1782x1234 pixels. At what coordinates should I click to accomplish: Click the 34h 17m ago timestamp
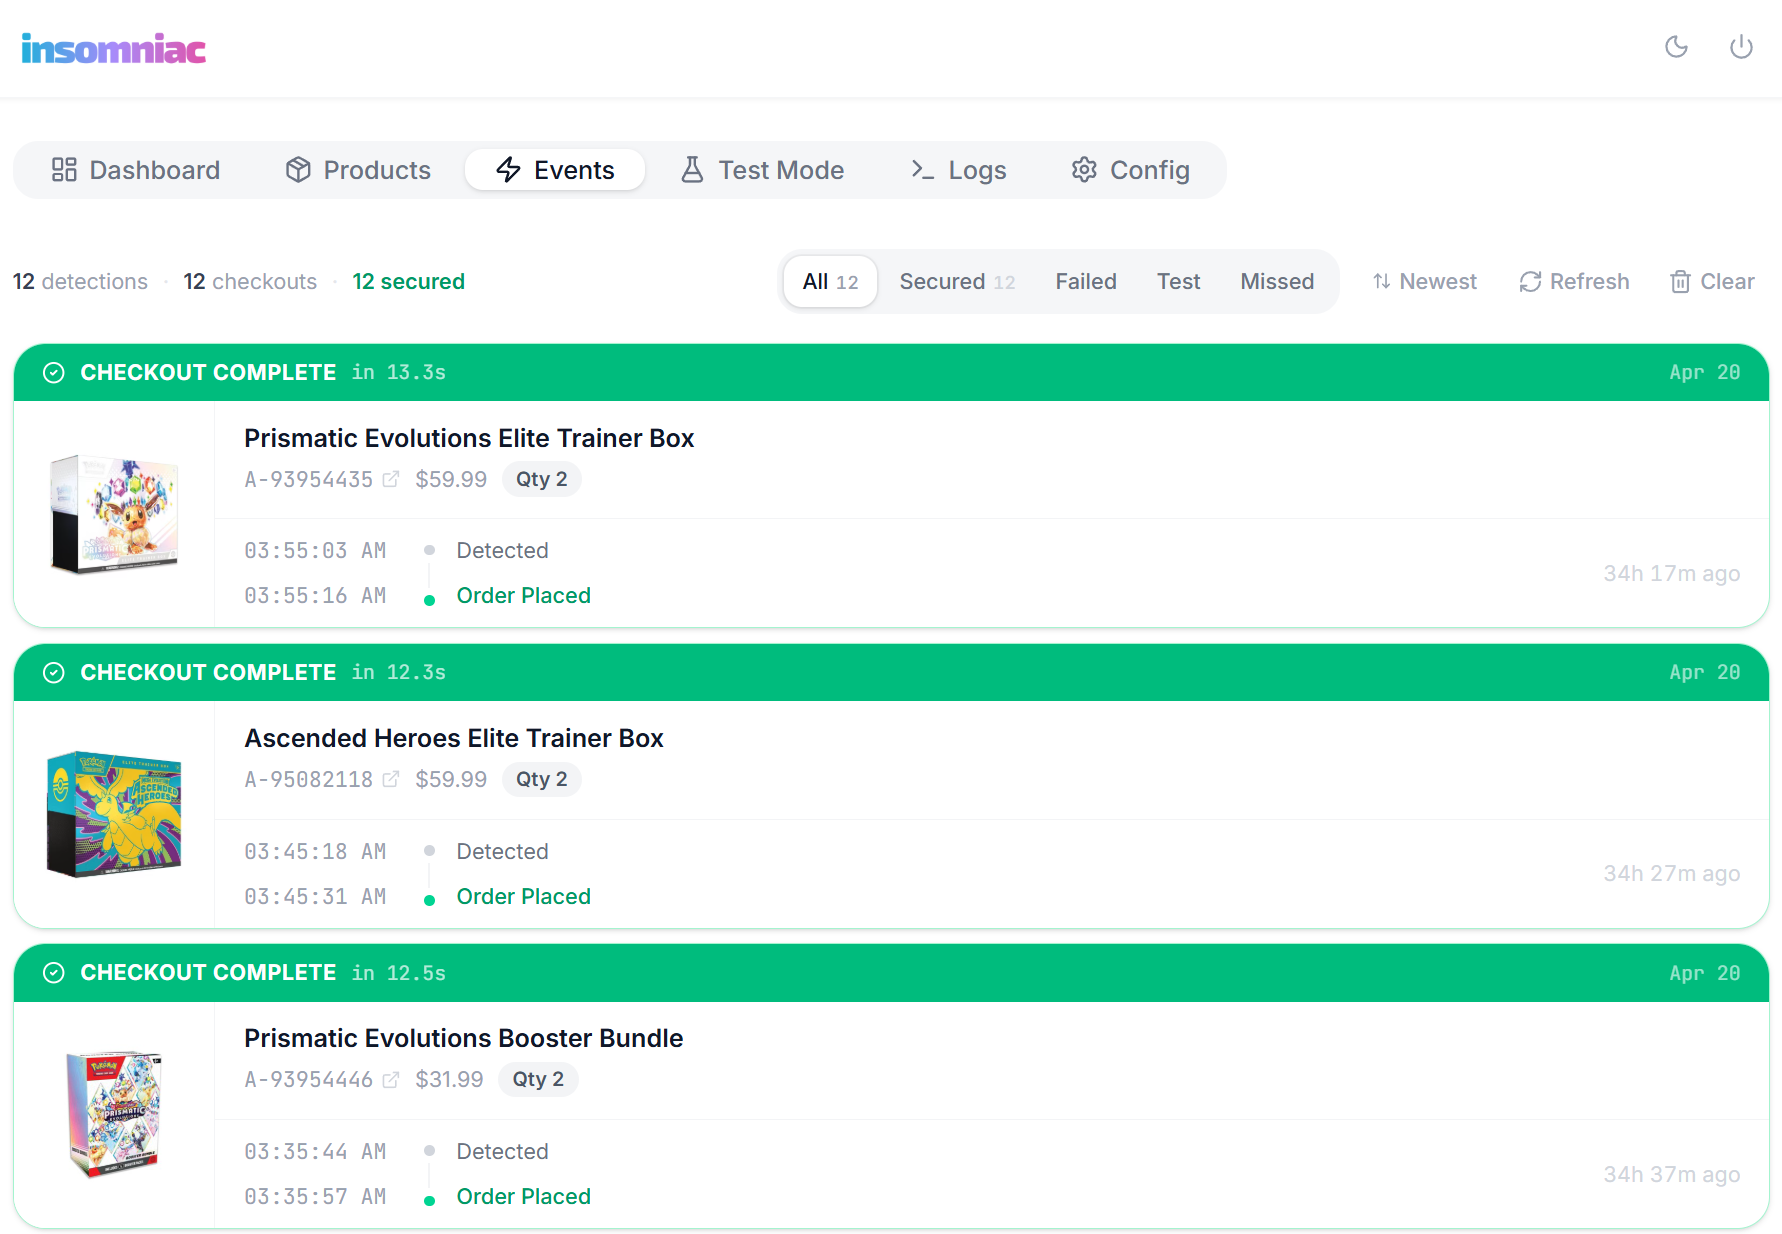point(1671,573)
